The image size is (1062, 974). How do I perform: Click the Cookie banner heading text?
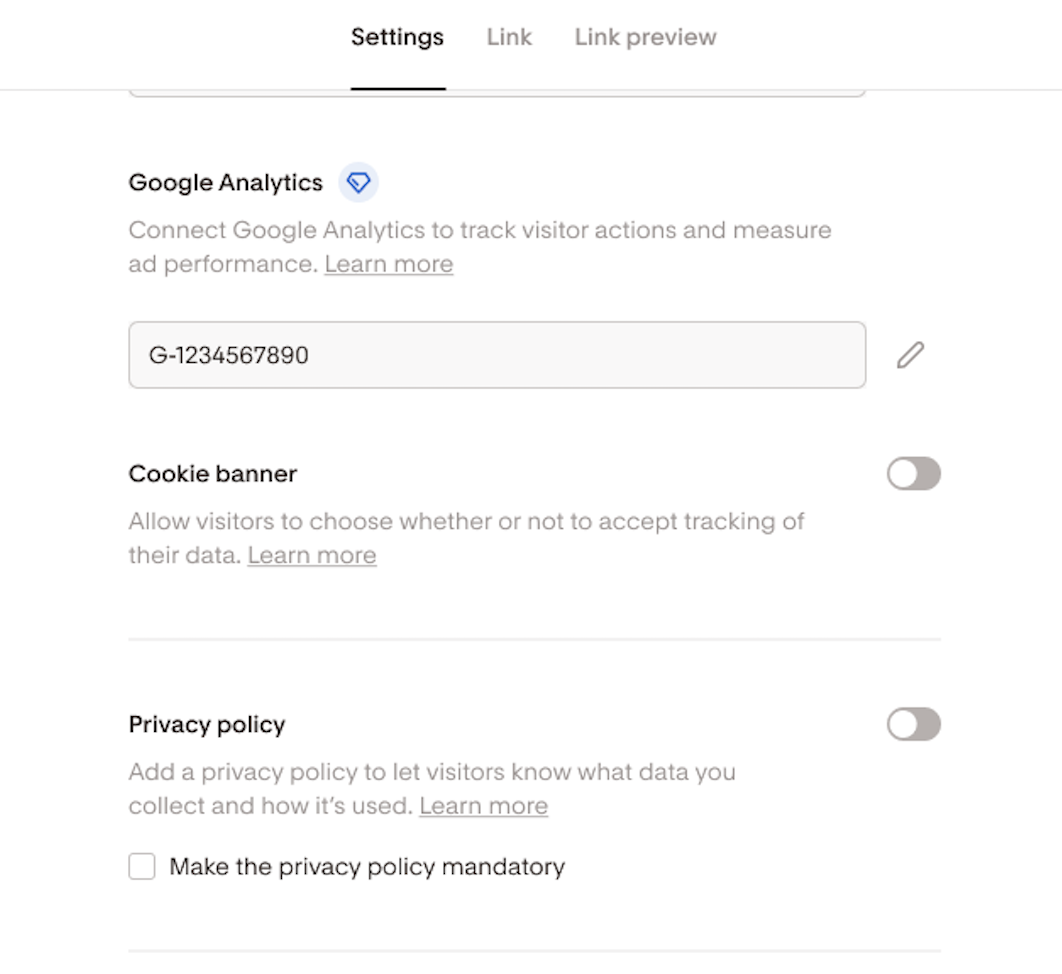(213, 474)
